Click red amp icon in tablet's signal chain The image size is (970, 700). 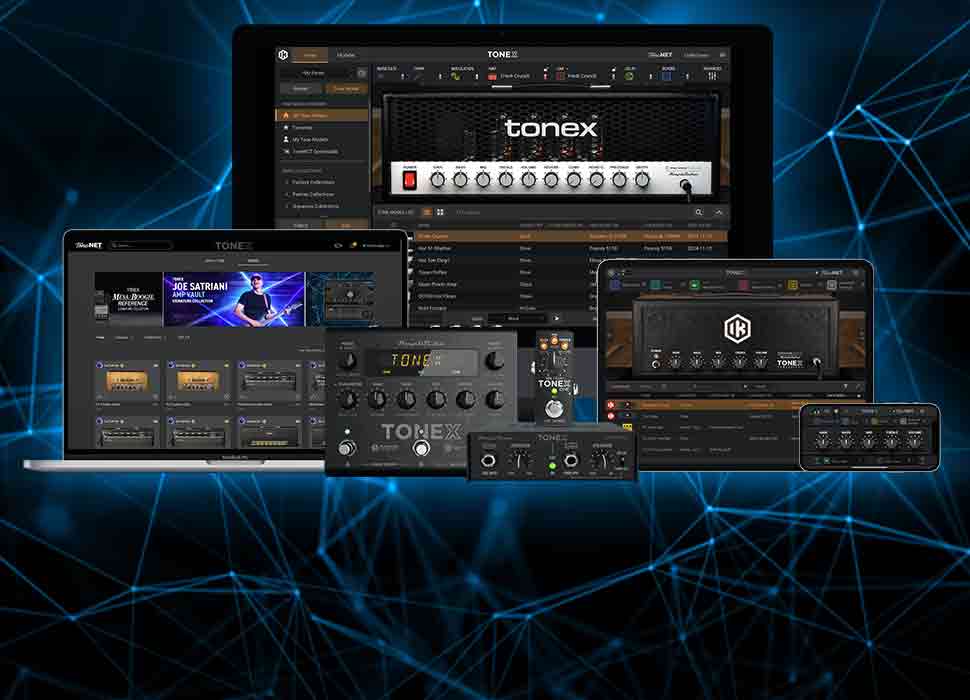click(743, 285)
